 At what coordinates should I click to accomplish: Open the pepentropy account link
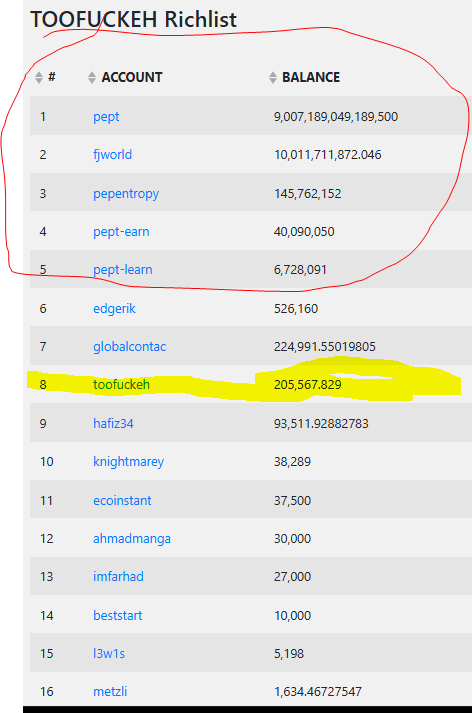point(126,194)
